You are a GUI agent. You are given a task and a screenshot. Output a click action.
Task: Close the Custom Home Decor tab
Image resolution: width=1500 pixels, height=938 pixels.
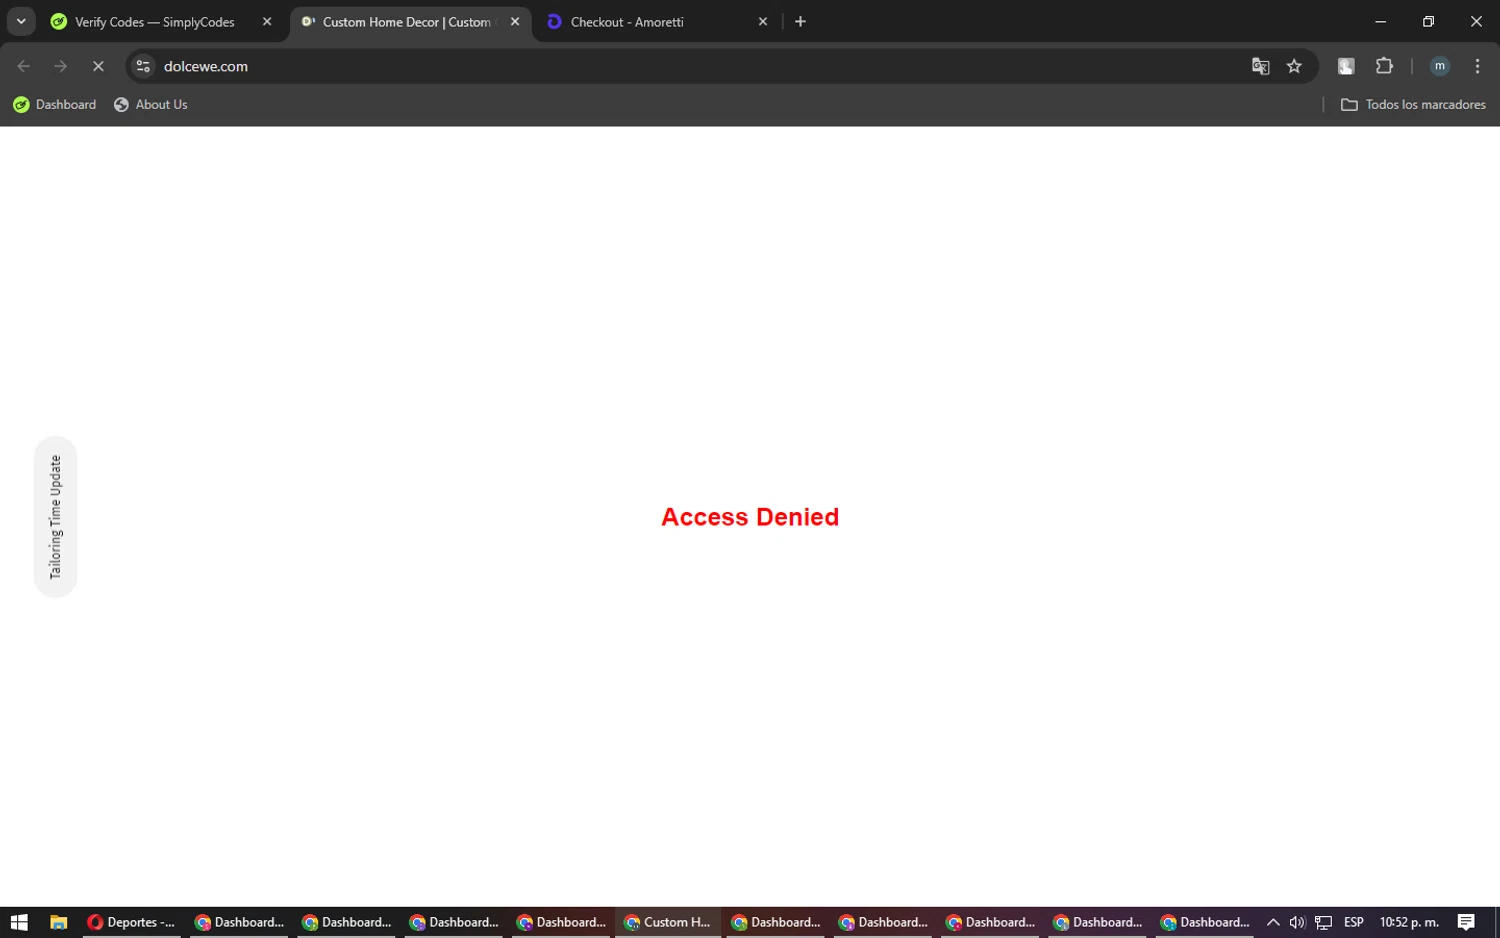click(x=515, y=22)
